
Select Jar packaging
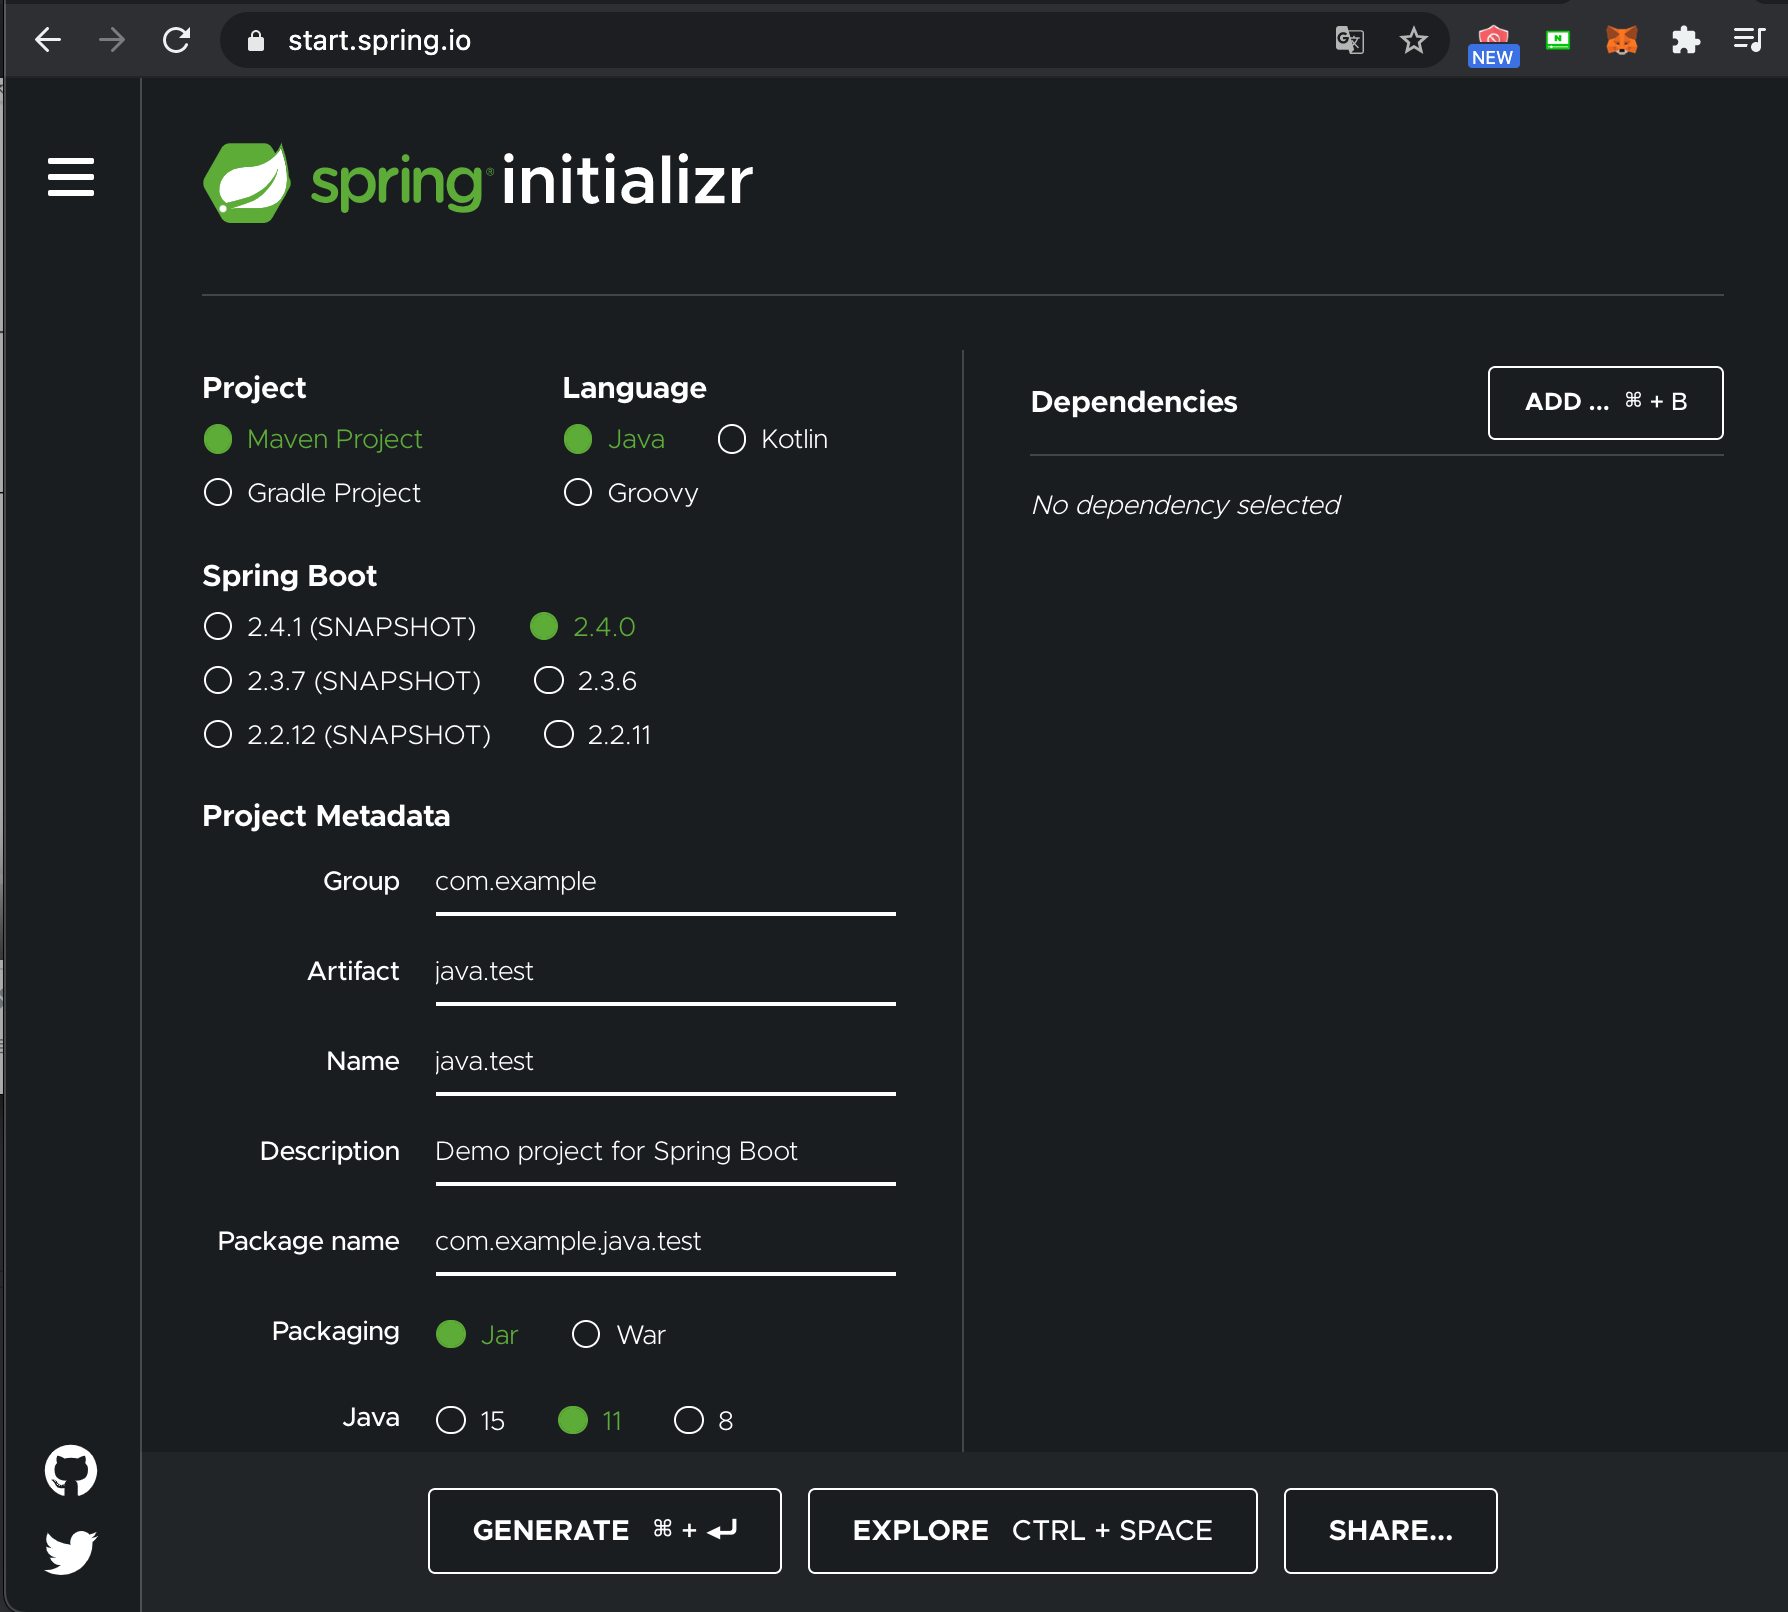pyautogui.click(x=478, y=1335)
